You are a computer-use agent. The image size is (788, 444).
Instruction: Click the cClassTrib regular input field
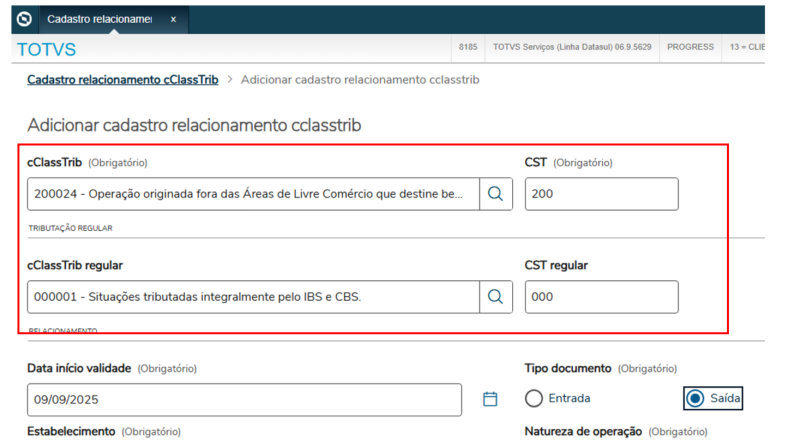click(x=252, y=297)
